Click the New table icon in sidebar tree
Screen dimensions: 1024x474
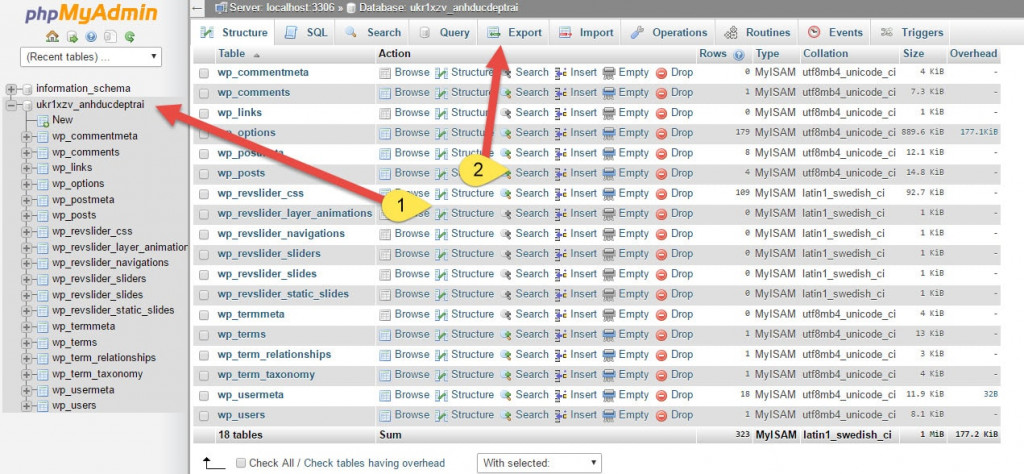pos(43,120)
